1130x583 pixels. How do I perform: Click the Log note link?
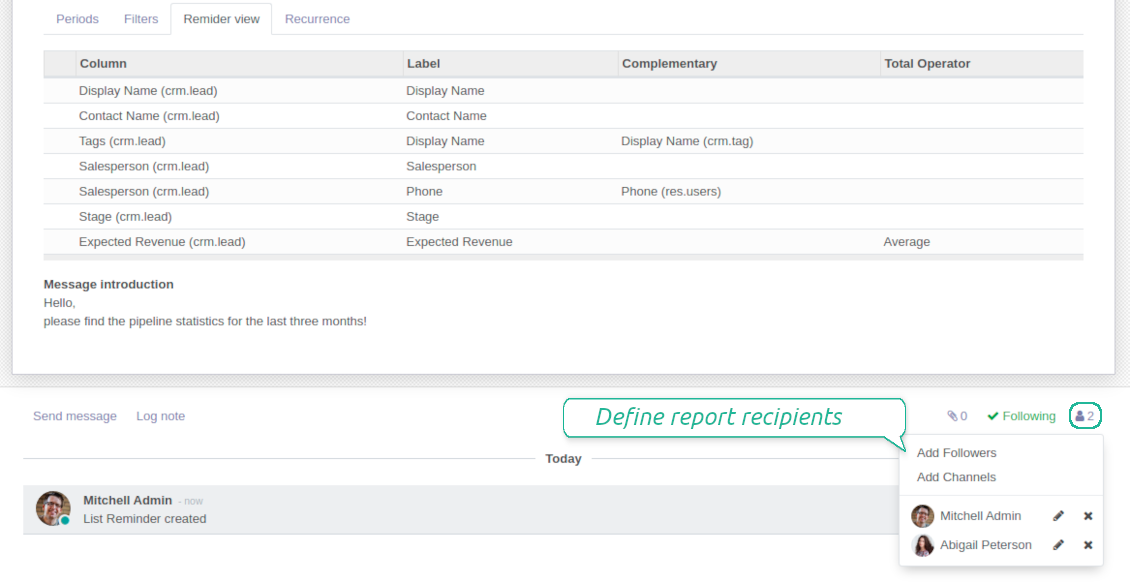160,416
